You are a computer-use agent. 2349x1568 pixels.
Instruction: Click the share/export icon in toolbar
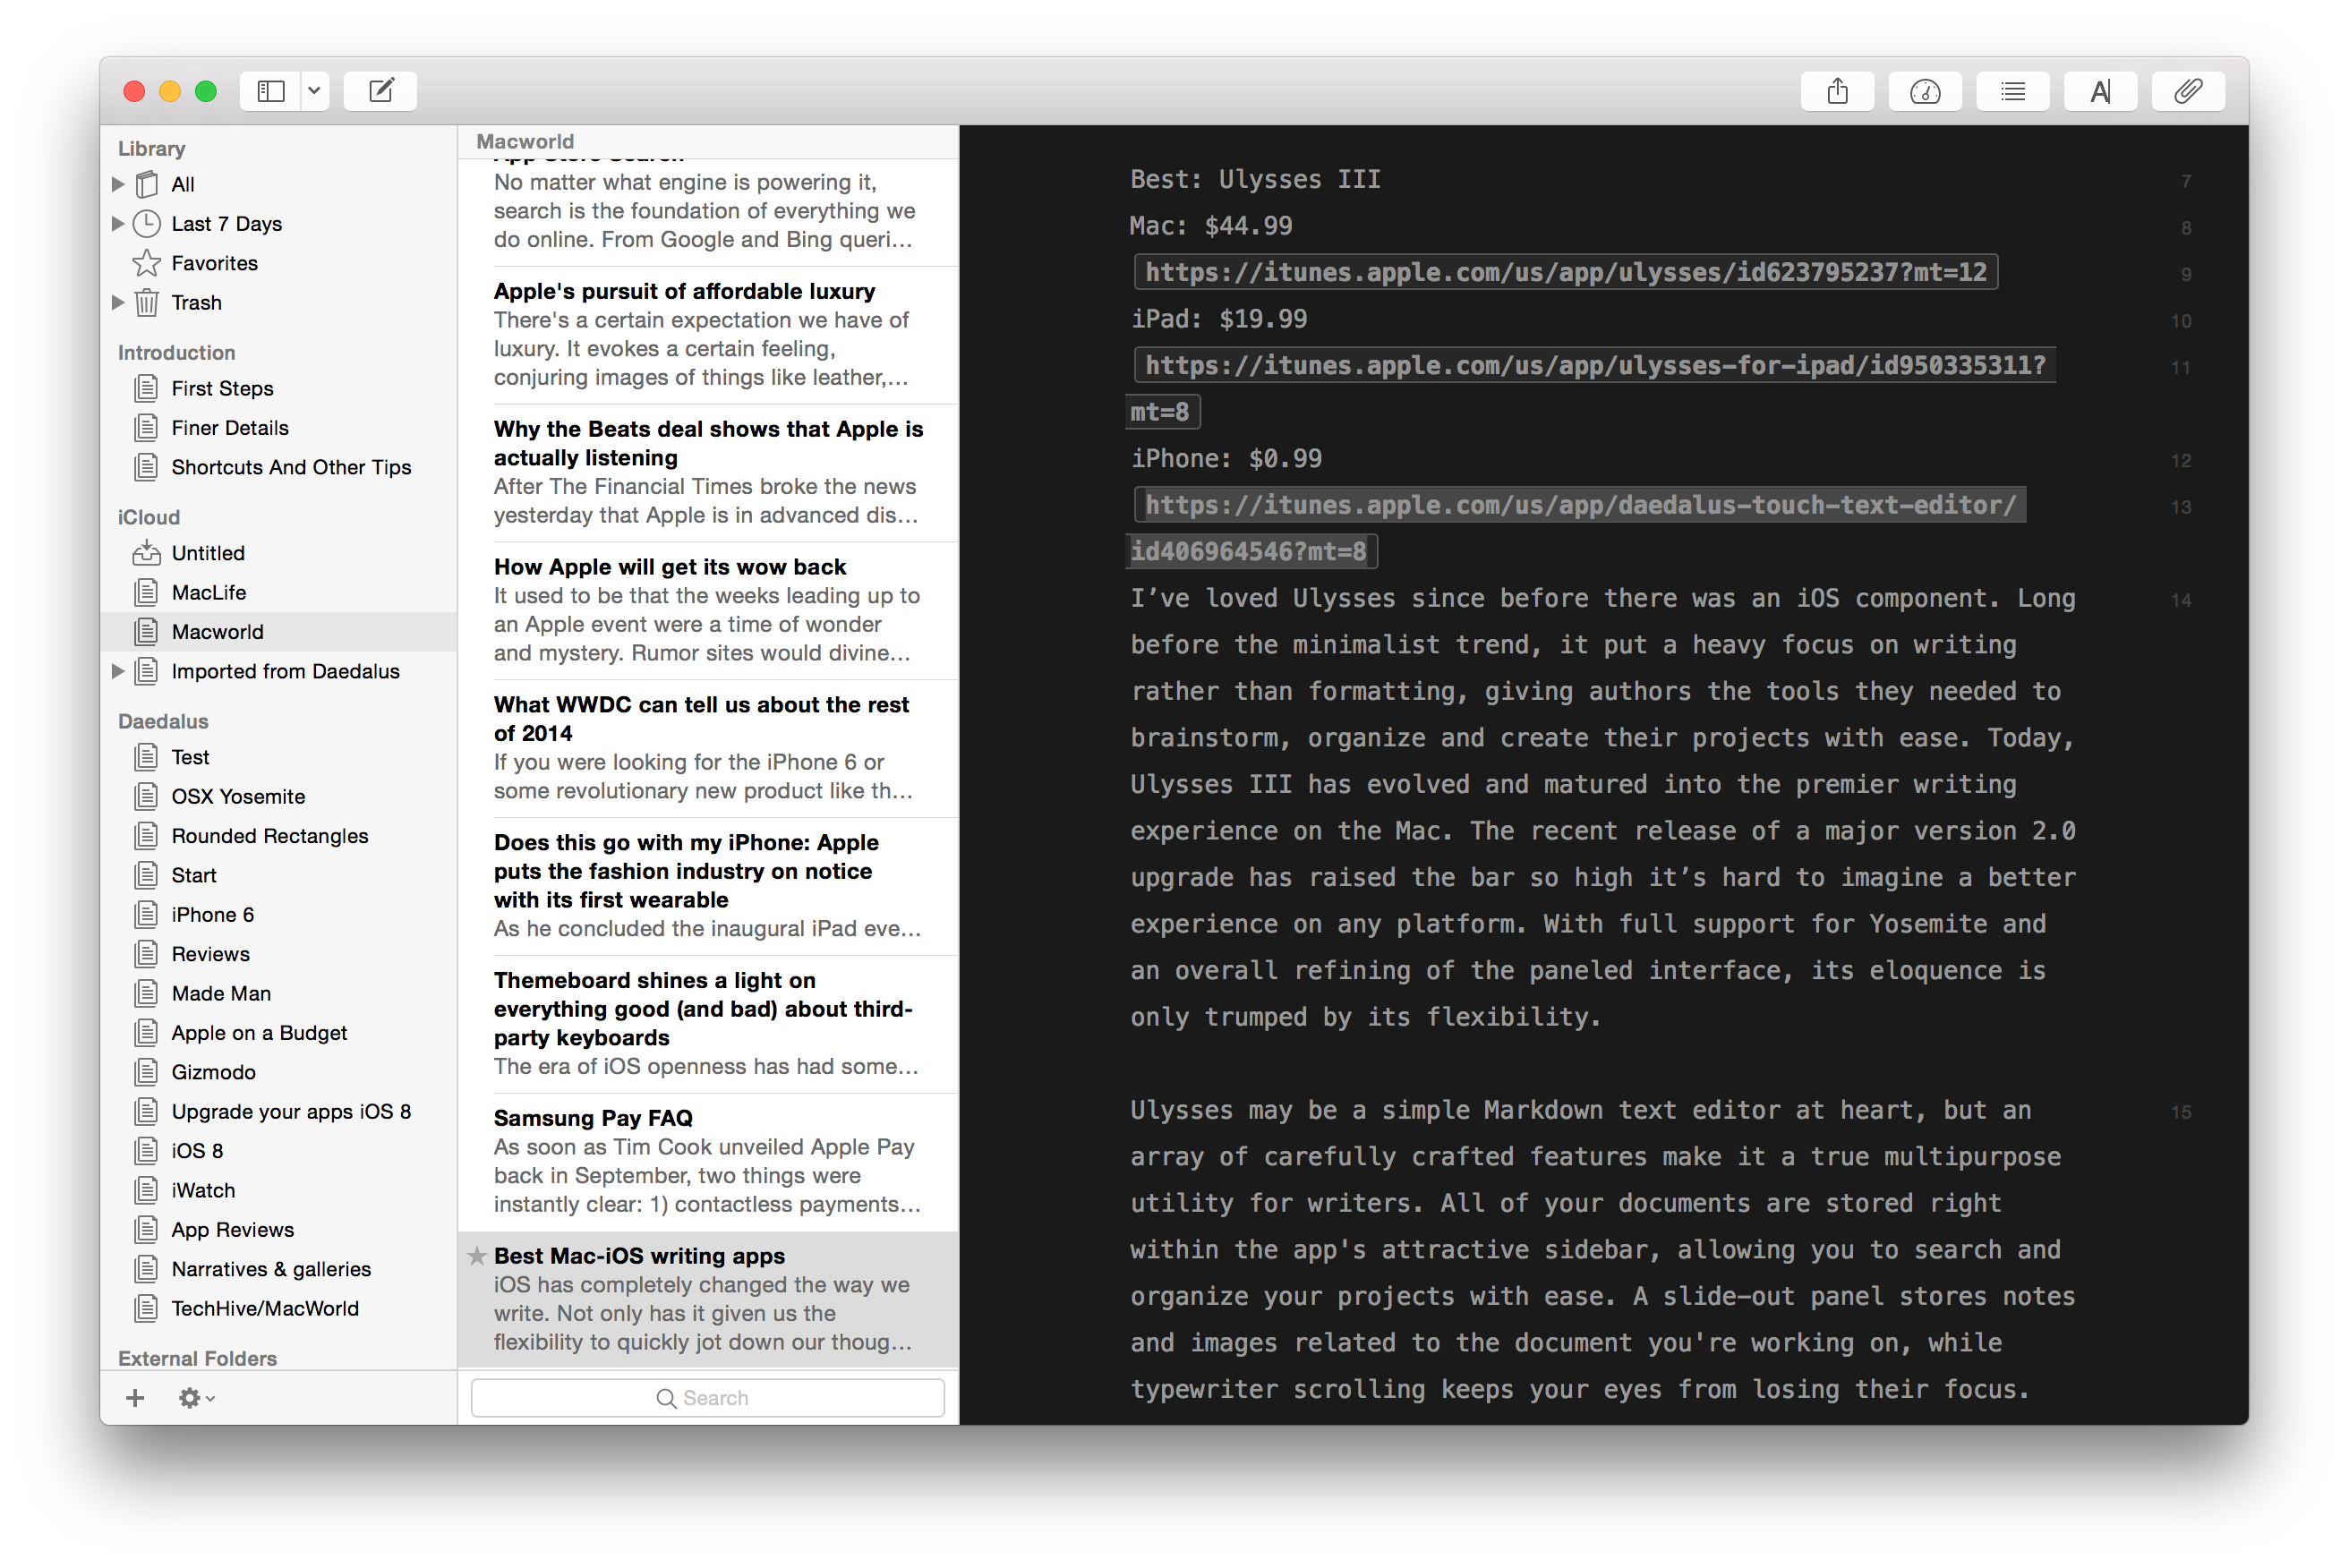click(x=1838, y=91)
